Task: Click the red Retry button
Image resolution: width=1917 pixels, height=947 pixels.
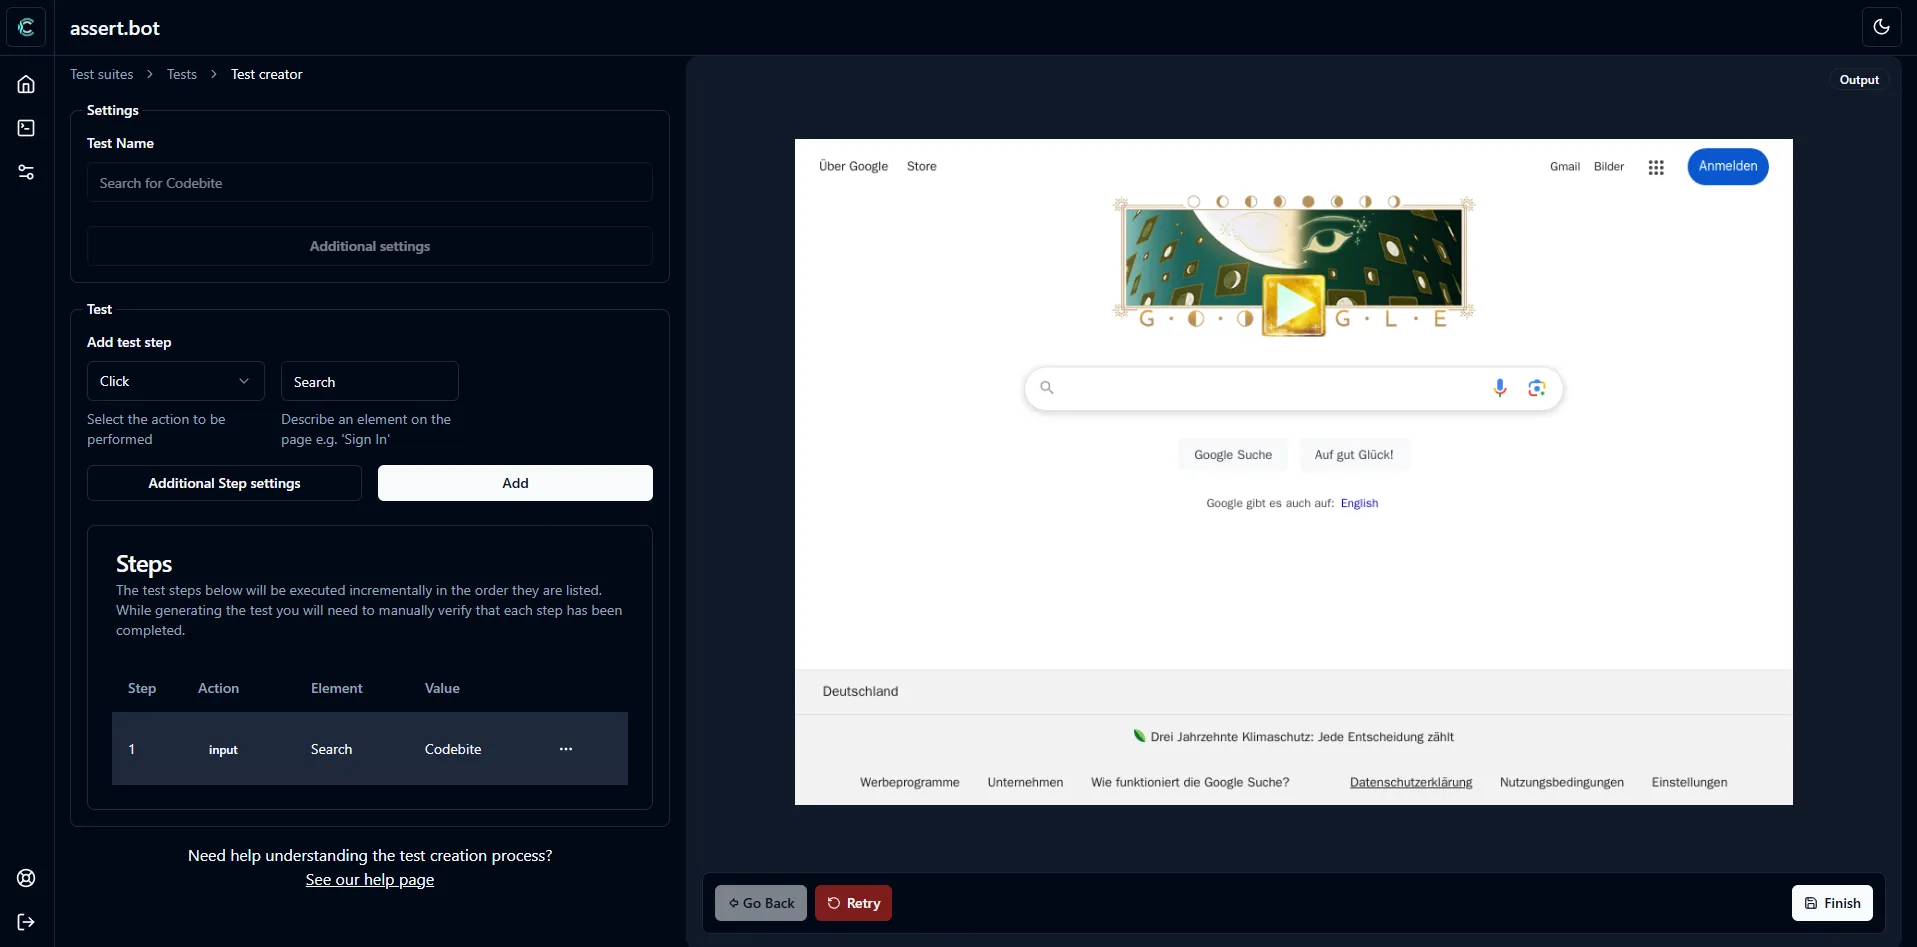Action: pyautogui.click(x=853, y=903)
